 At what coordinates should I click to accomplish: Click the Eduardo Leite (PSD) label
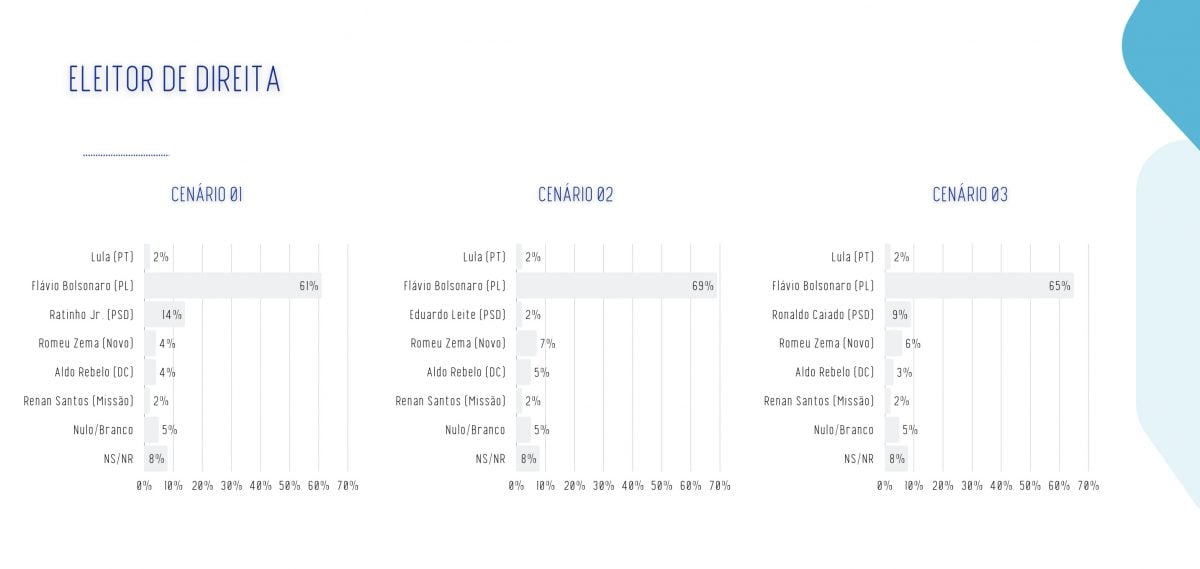[x=457, y=315]
